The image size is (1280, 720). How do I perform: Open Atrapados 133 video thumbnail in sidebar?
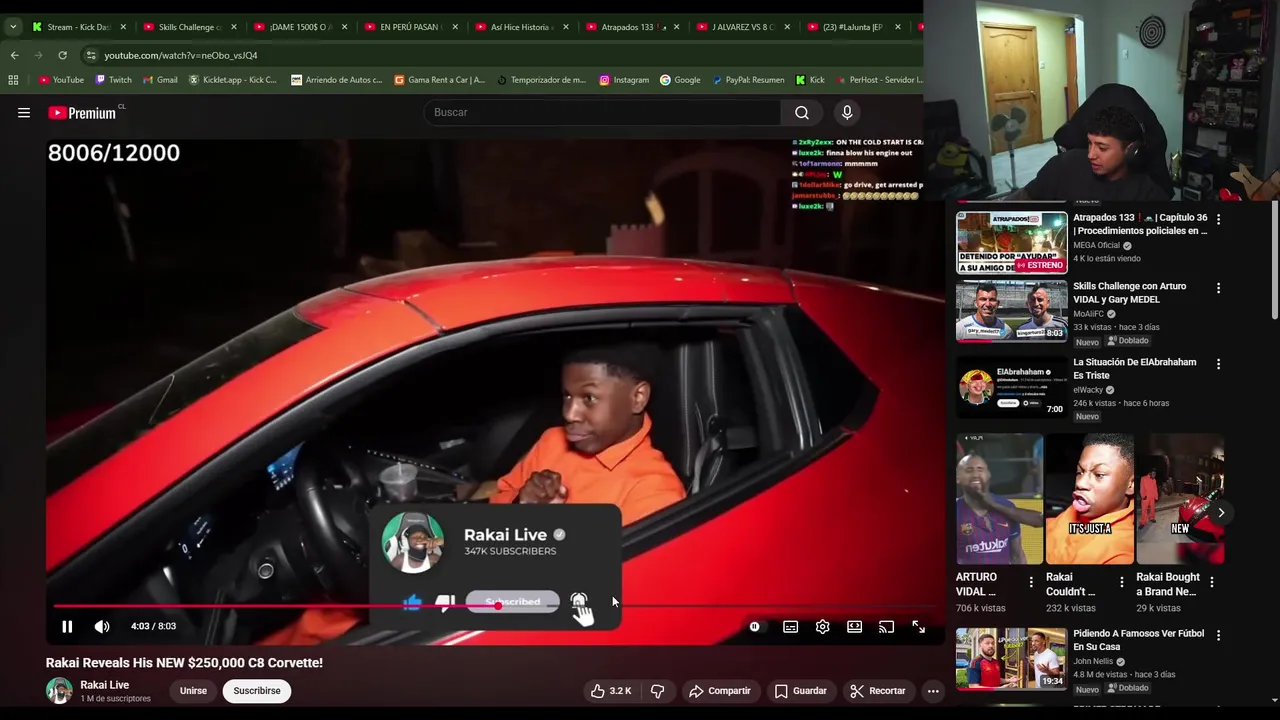pyautogui.click(x=1011, y=242)
